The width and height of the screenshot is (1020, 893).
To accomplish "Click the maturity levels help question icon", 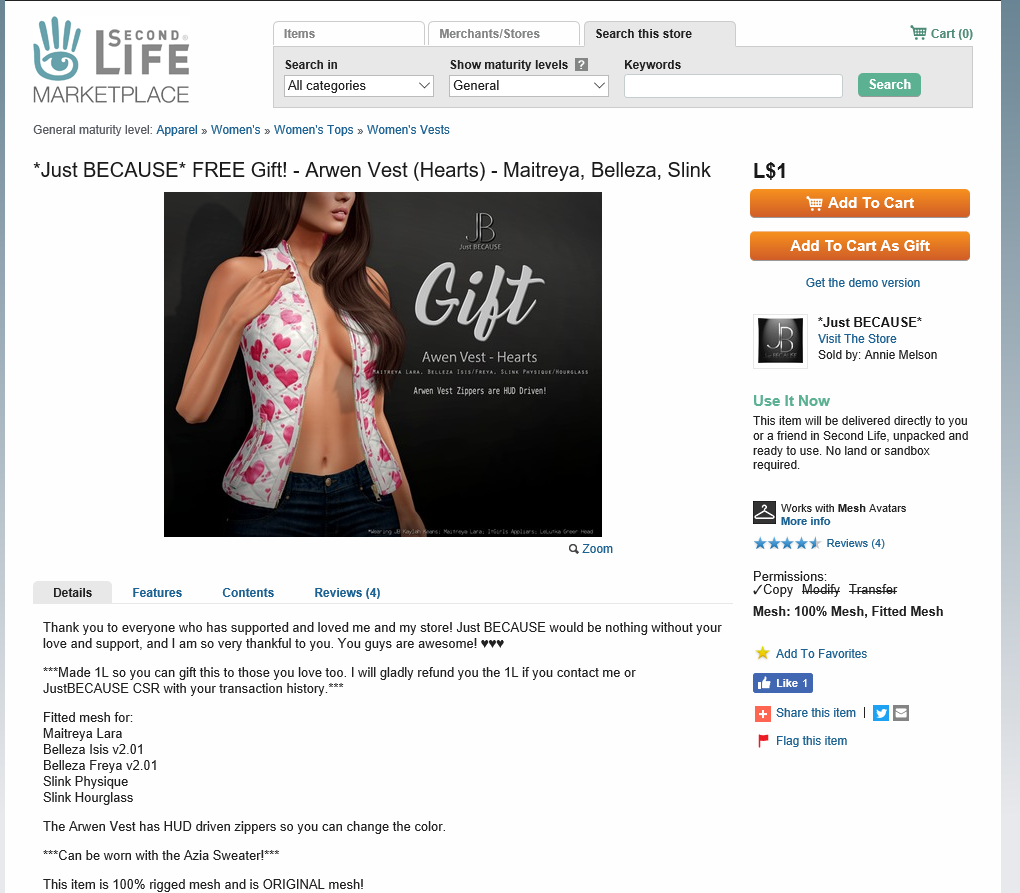I will point(582,64).
